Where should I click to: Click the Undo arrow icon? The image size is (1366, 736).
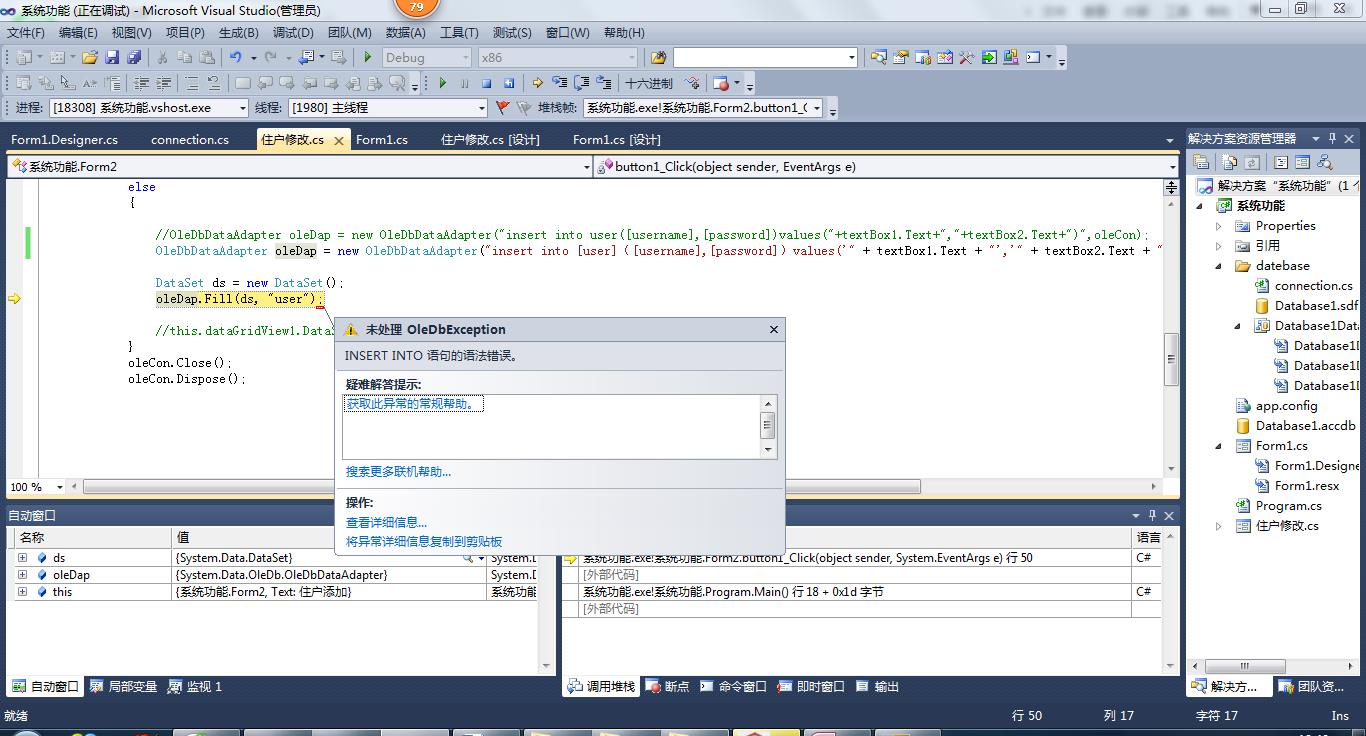click(235, 58)
